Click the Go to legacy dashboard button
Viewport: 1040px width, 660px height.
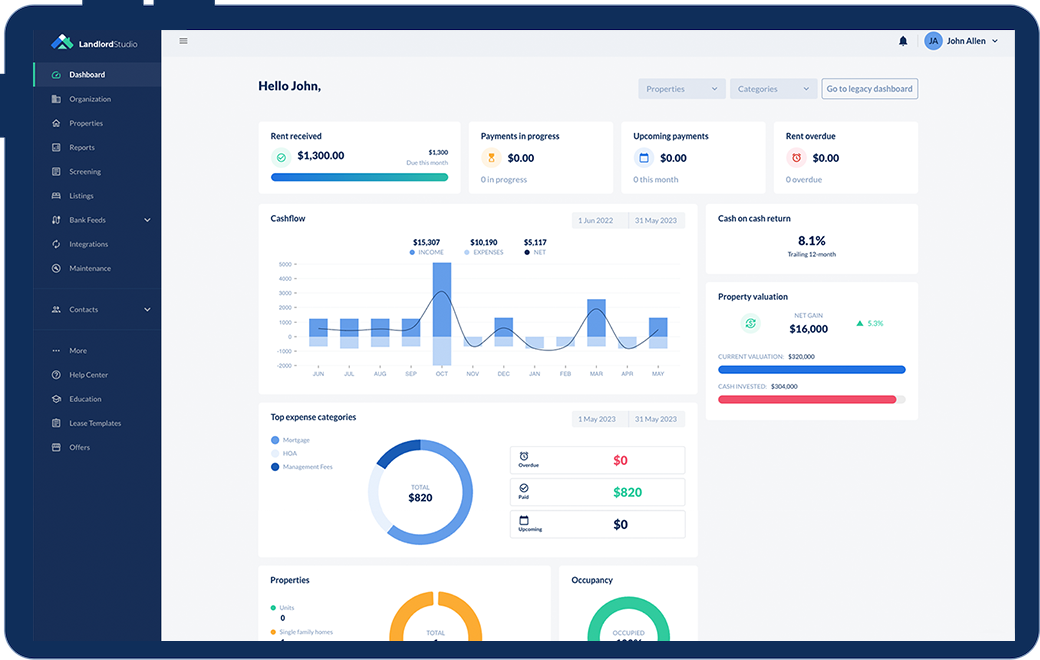pos(869,88)
